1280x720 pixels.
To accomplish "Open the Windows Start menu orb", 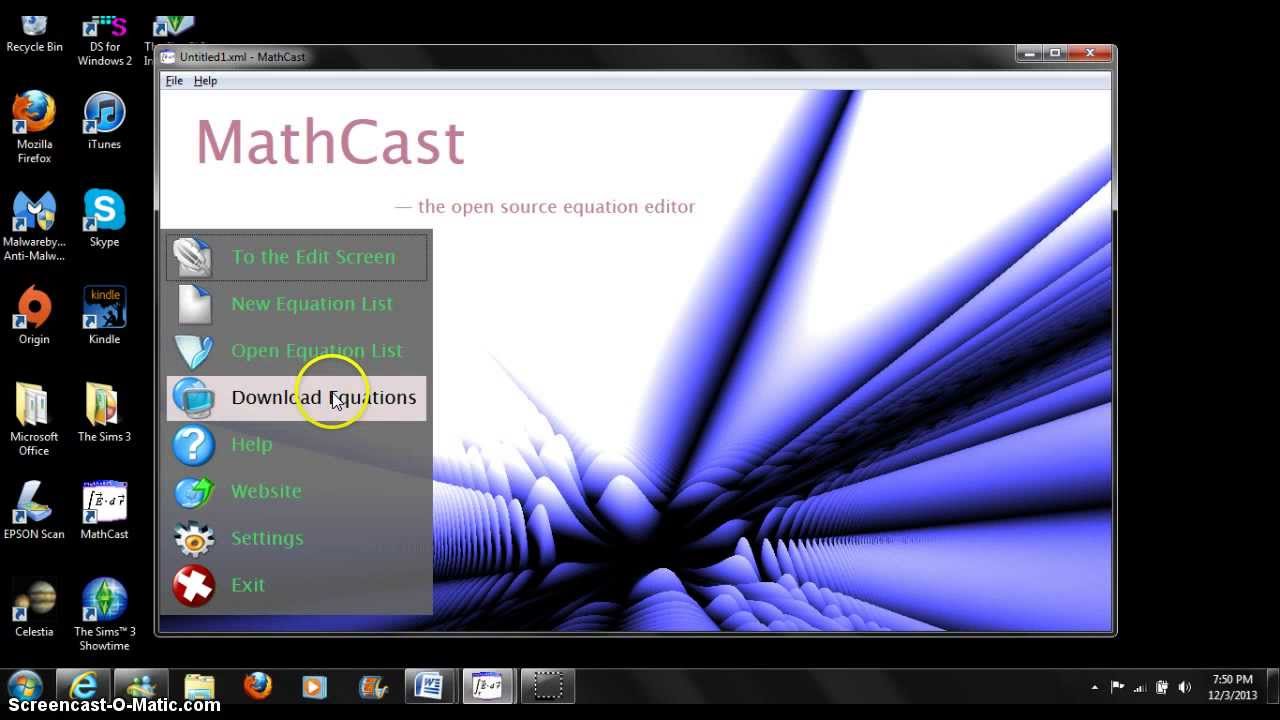I will (25, 687).
